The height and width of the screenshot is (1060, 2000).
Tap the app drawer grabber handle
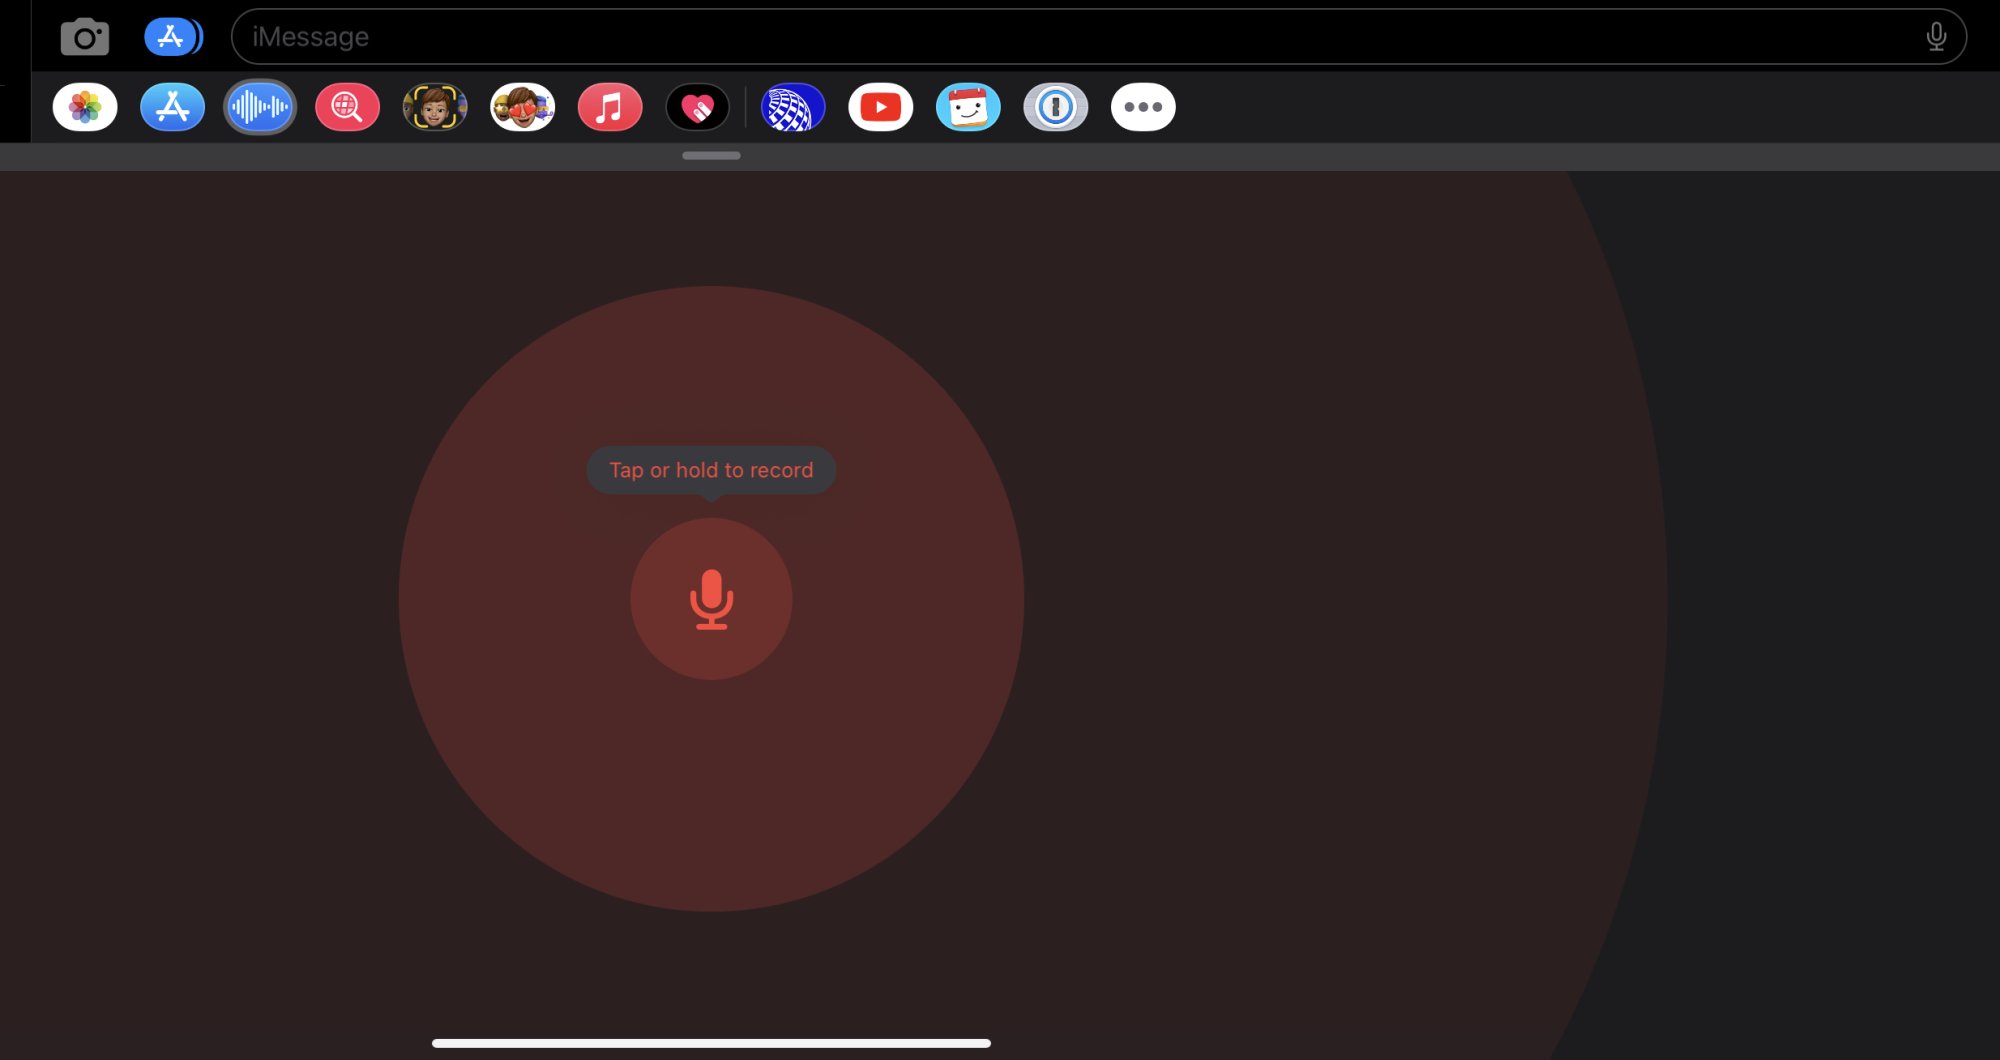tap(711, 156)
